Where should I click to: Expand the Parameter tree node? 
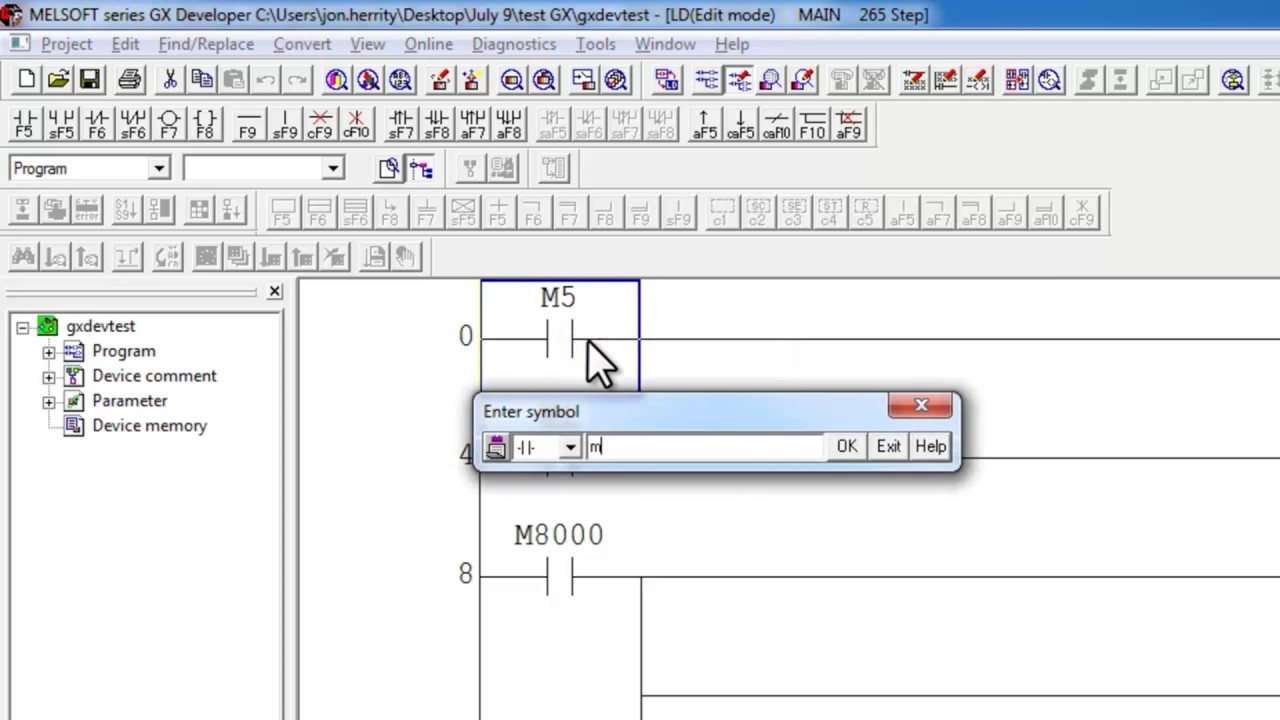tap(48, 402)
